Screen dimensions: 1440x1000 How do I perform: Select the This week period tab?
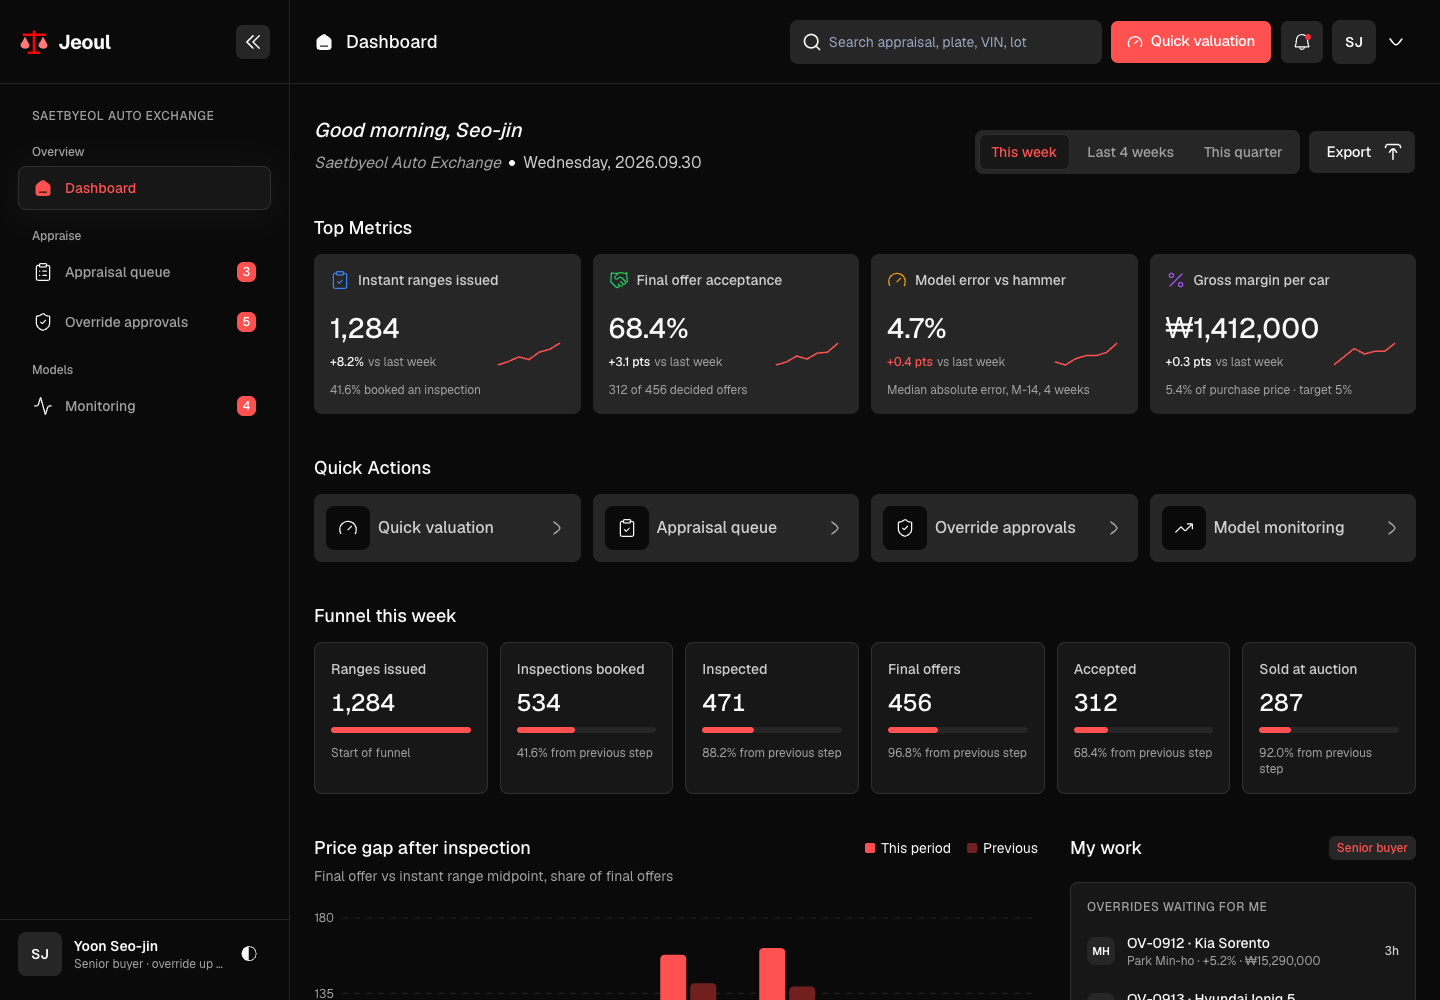pyautogui.click(x=1024, y=152)
